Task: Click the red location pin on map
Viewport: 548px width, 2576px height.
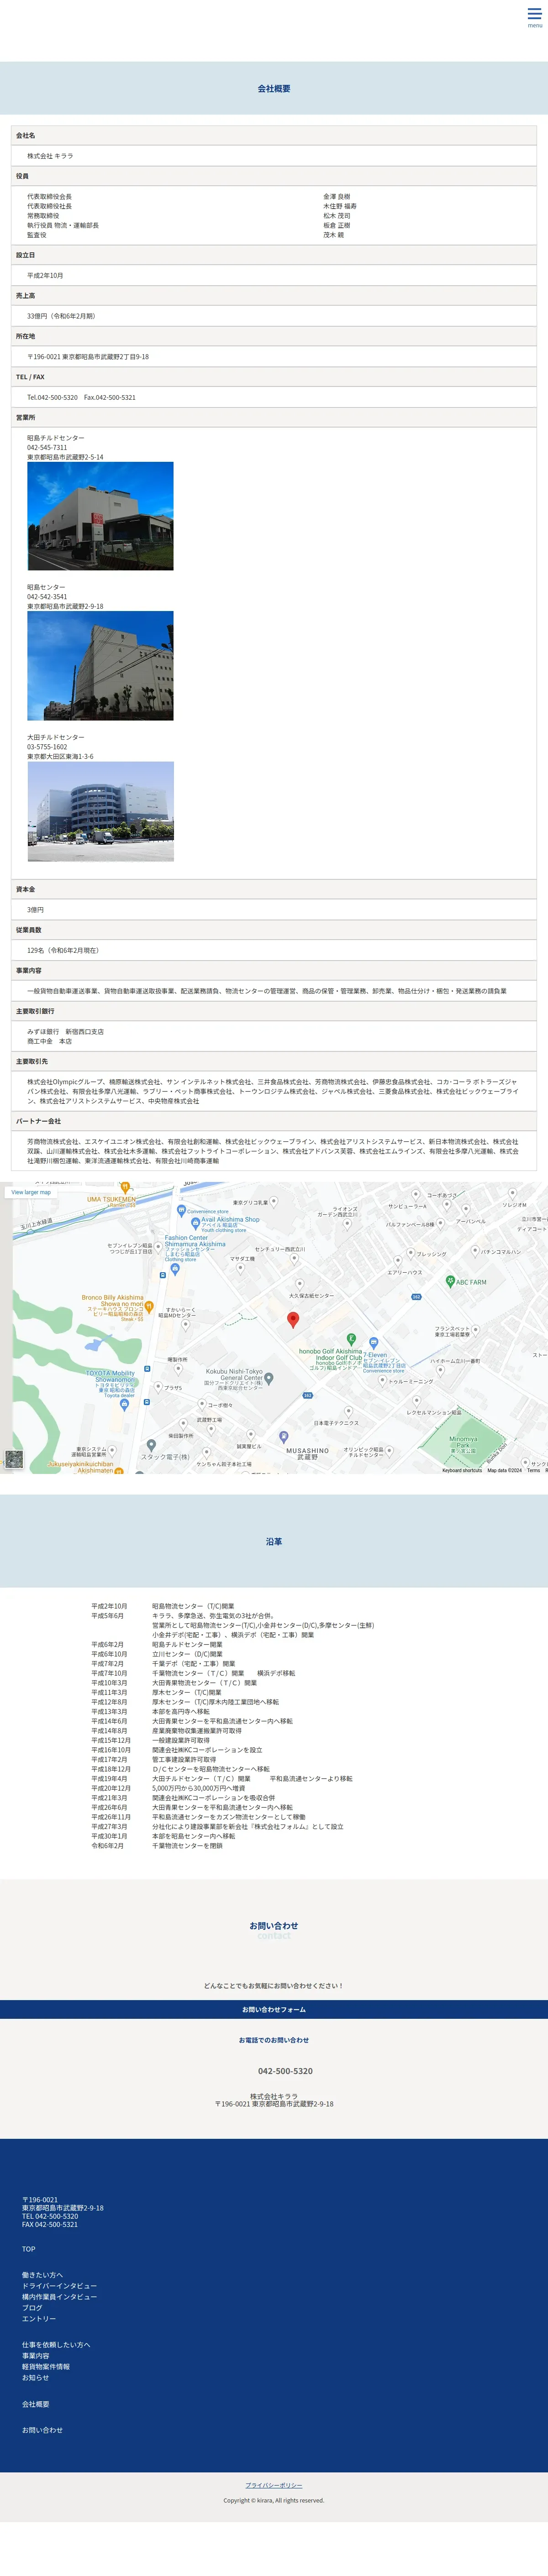Action: click(x=293, y=1320)
